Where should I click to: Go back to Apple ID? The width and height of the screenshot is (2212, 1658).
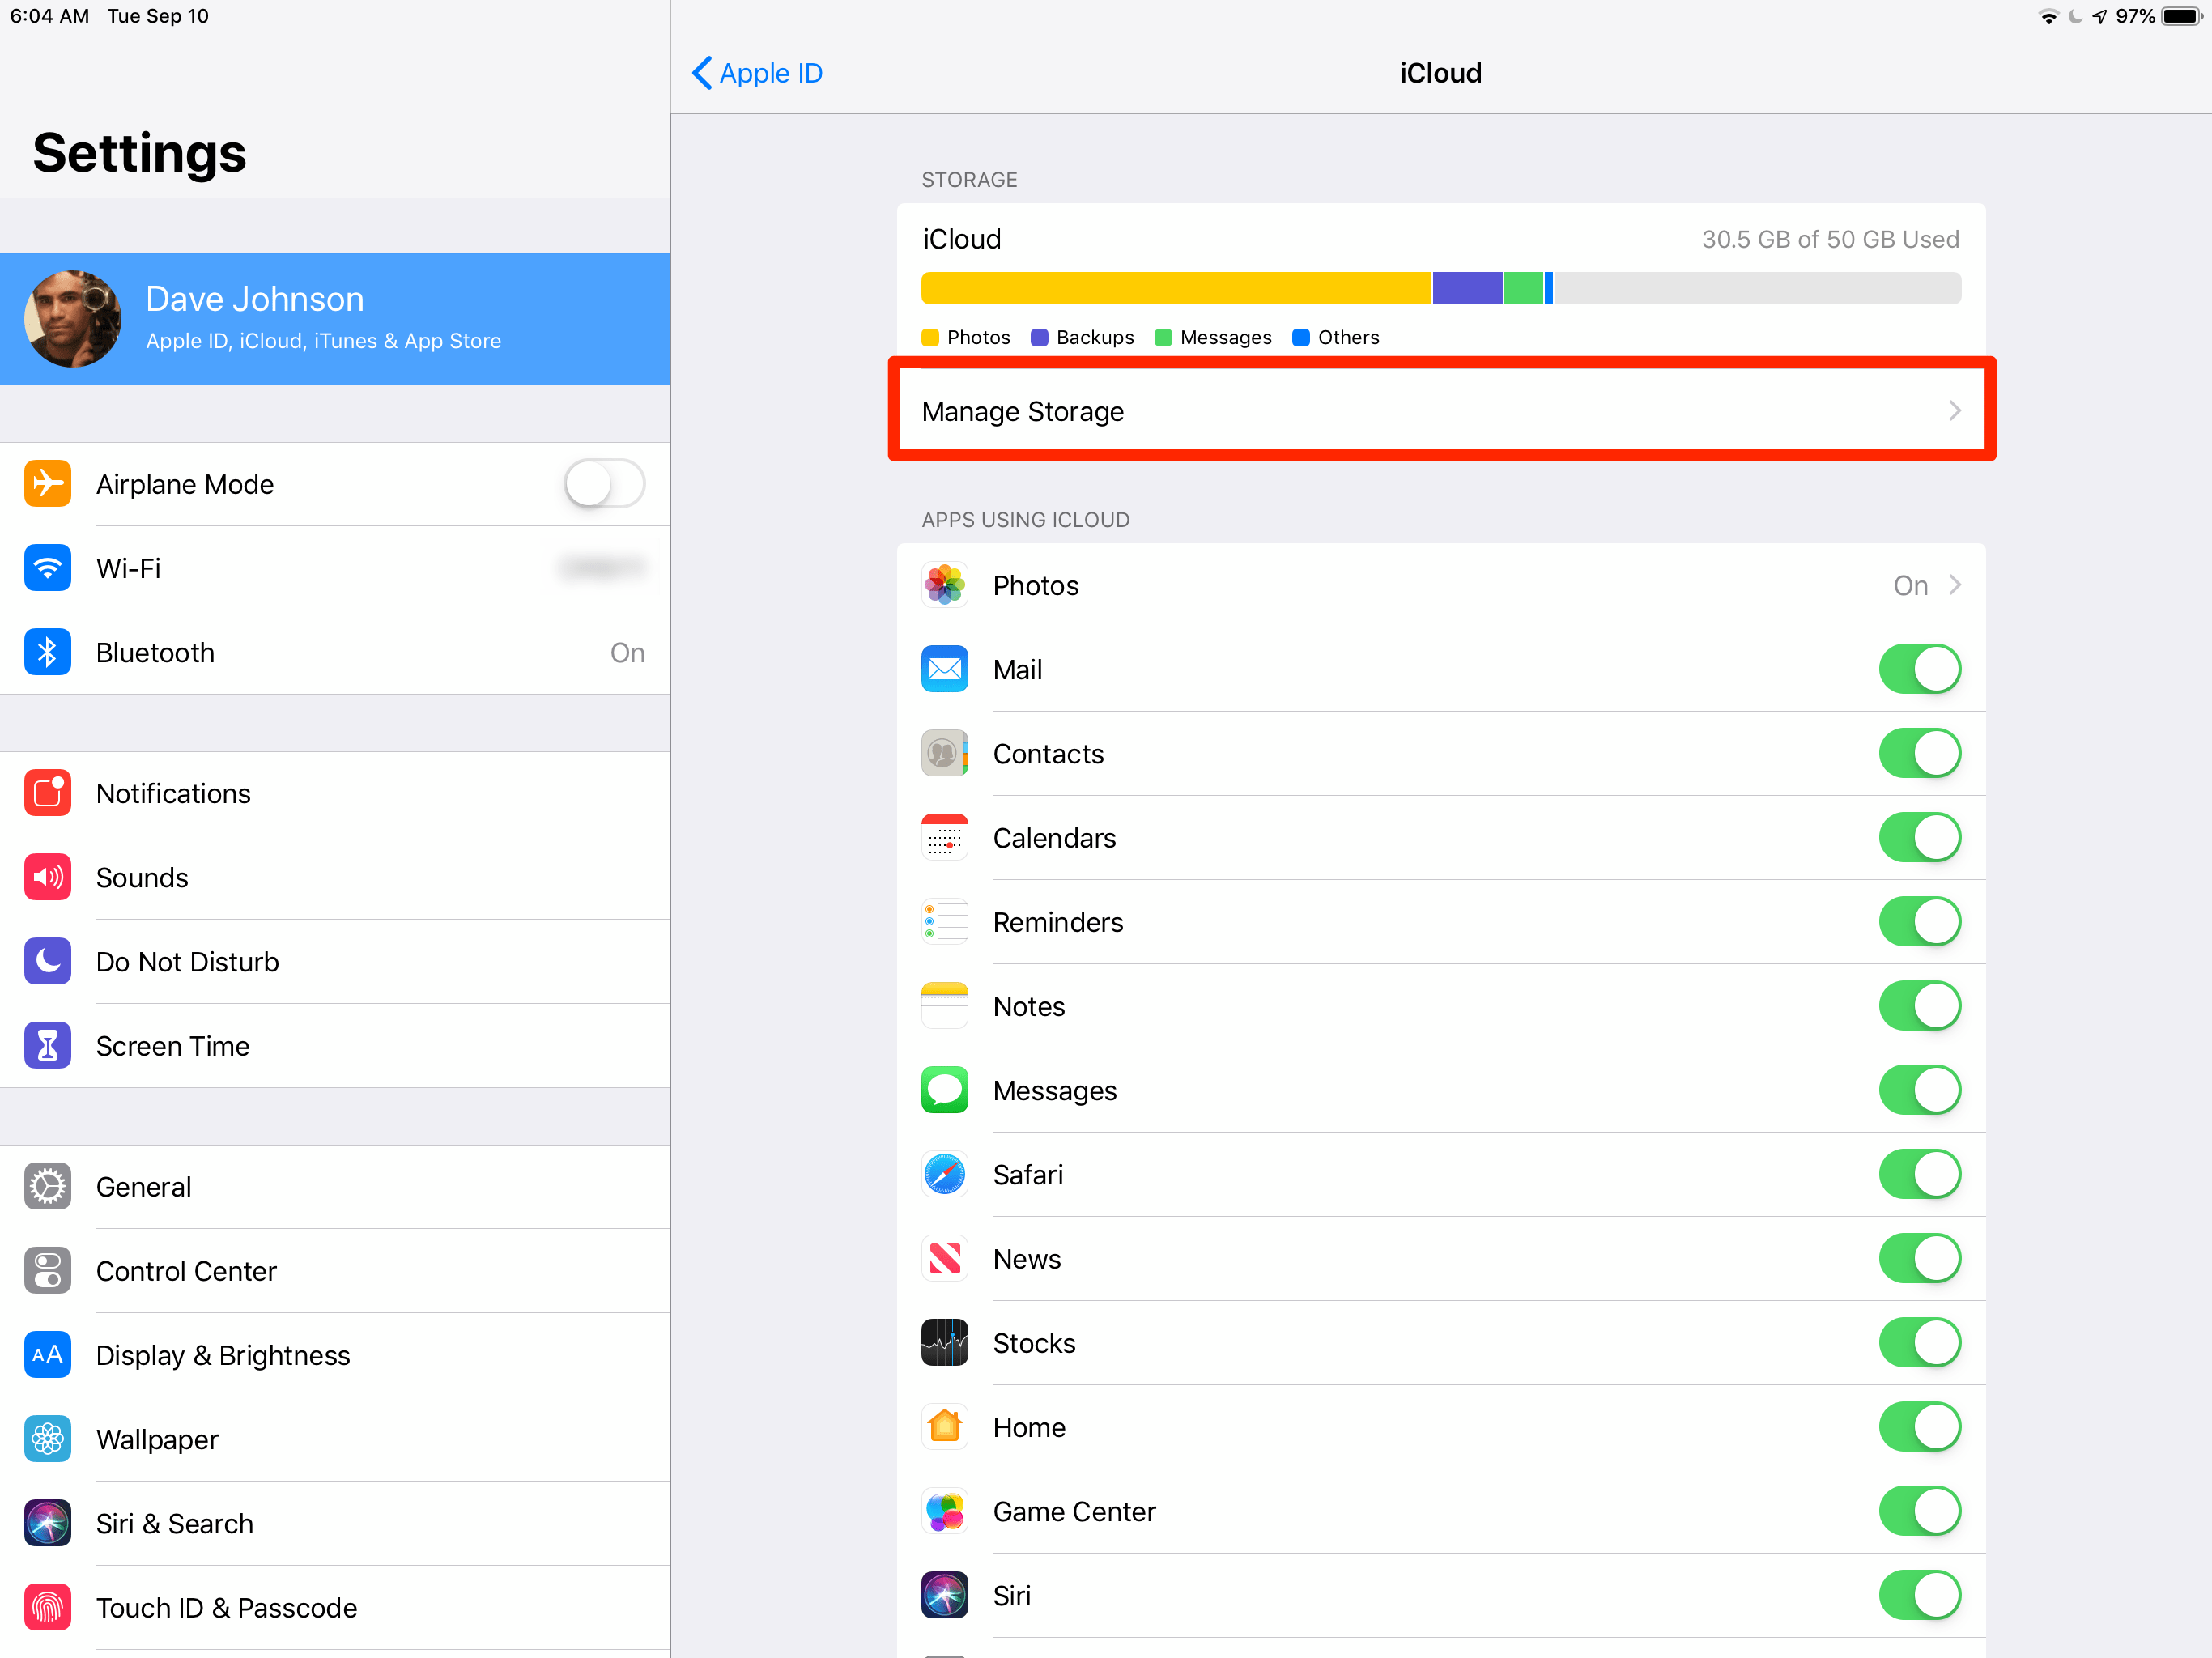pos(756,73)
